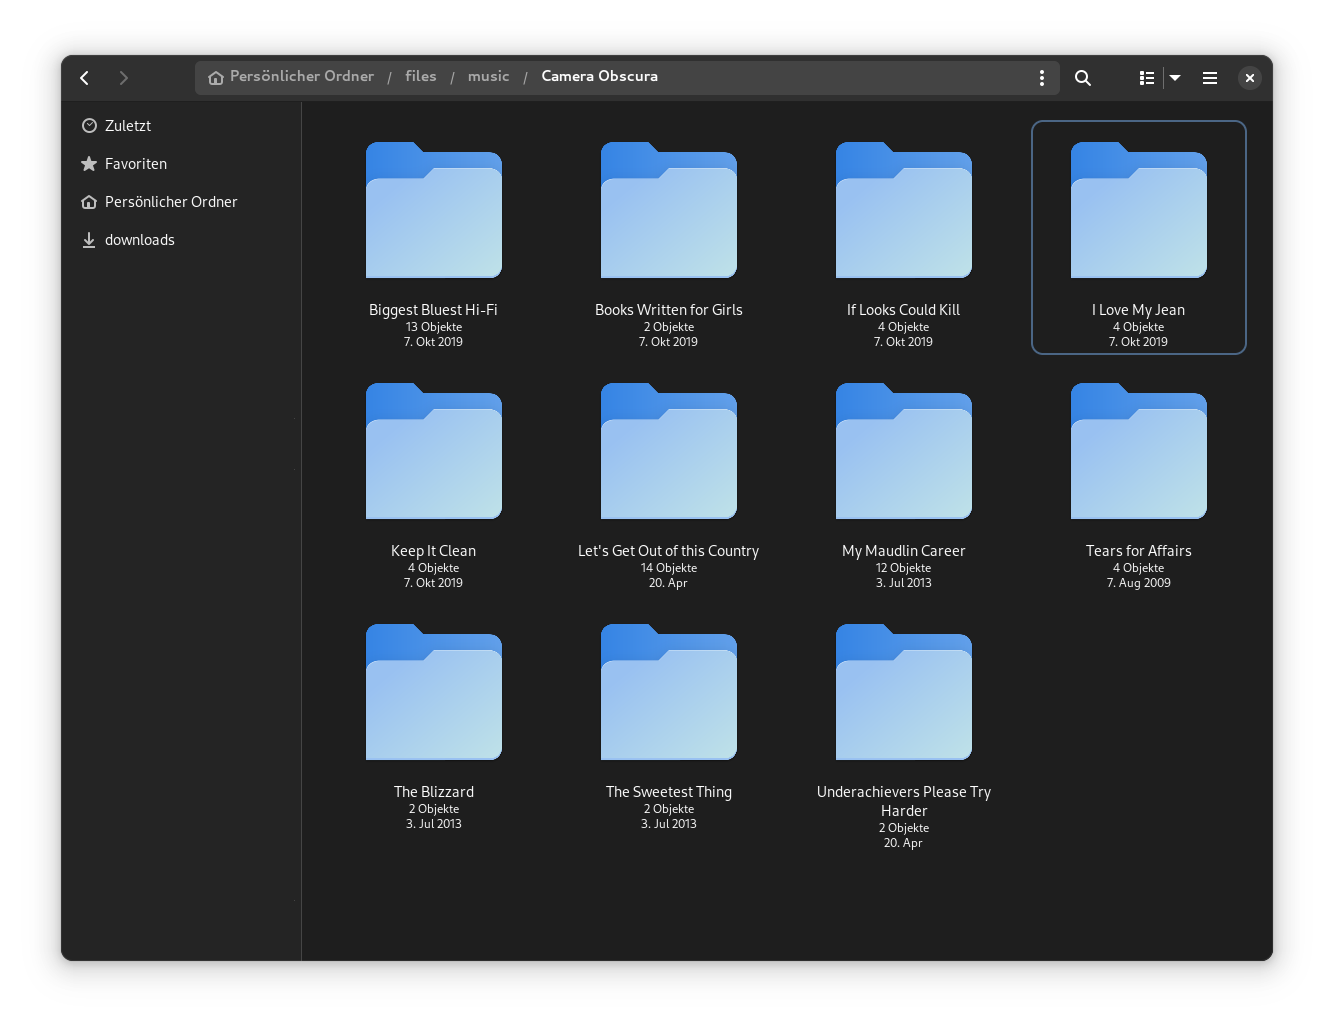
Task: Expand the view options dropdown arrow
Action: [x=1175, y=78]
